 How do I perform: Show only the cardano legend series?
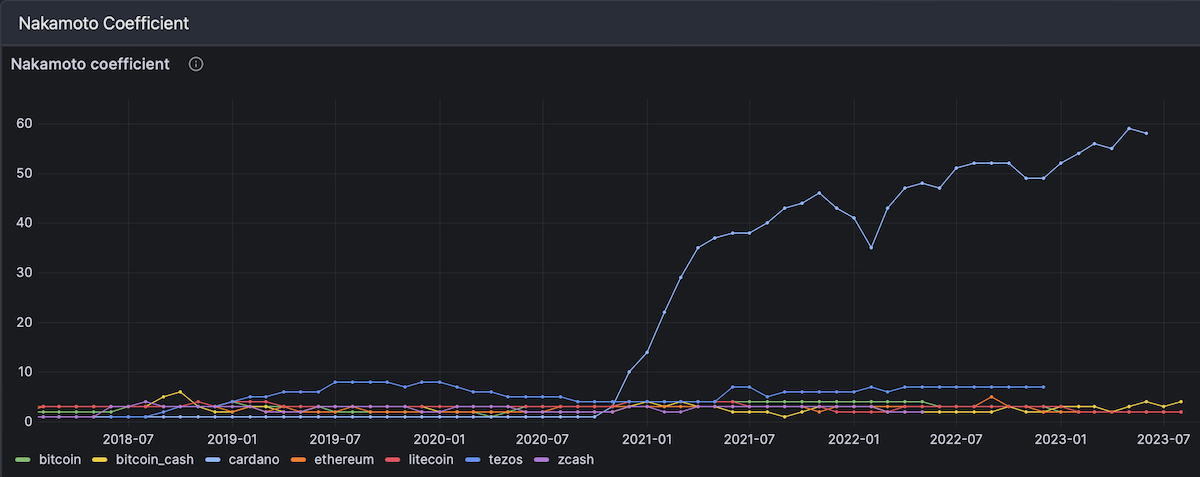[x=255, y=459]
